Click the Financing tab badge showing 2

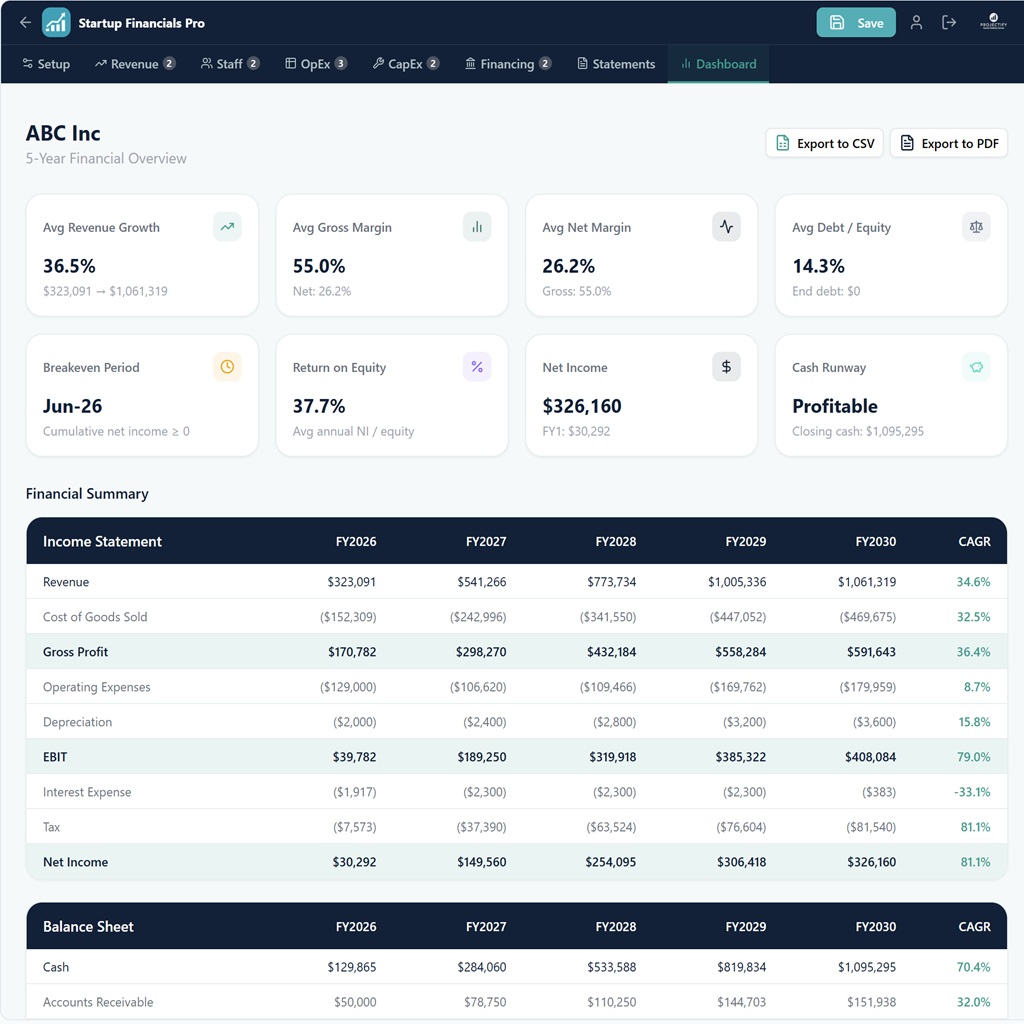click(545, 63)
